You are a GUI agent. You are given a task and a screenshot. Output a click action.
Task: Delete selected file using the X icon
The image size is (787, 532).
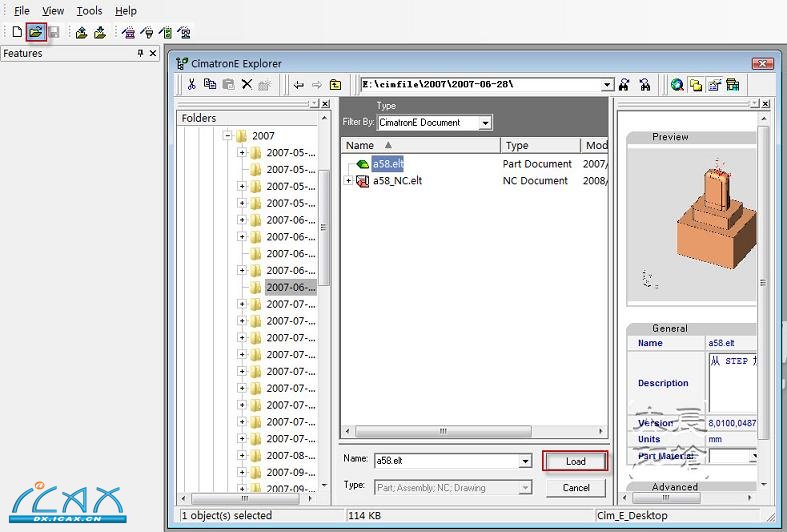click(246, 86)
